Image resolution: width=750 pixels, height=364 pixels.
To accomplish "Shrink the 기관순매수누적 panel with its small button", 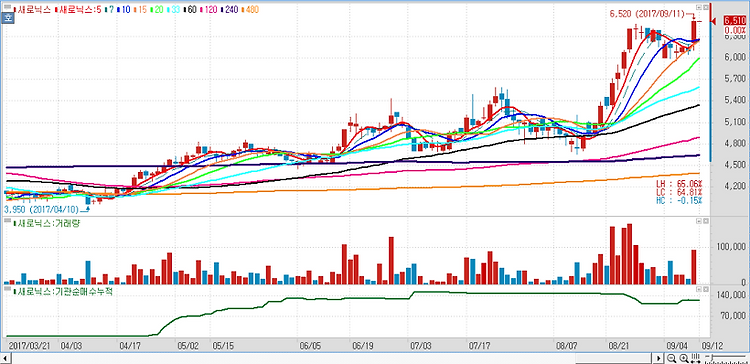I will tap(698, 289).
